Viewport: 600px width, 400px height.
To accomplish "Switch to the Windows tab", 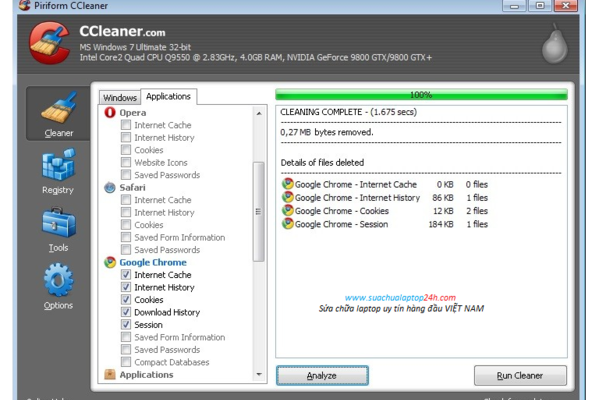I will [119, 97].
